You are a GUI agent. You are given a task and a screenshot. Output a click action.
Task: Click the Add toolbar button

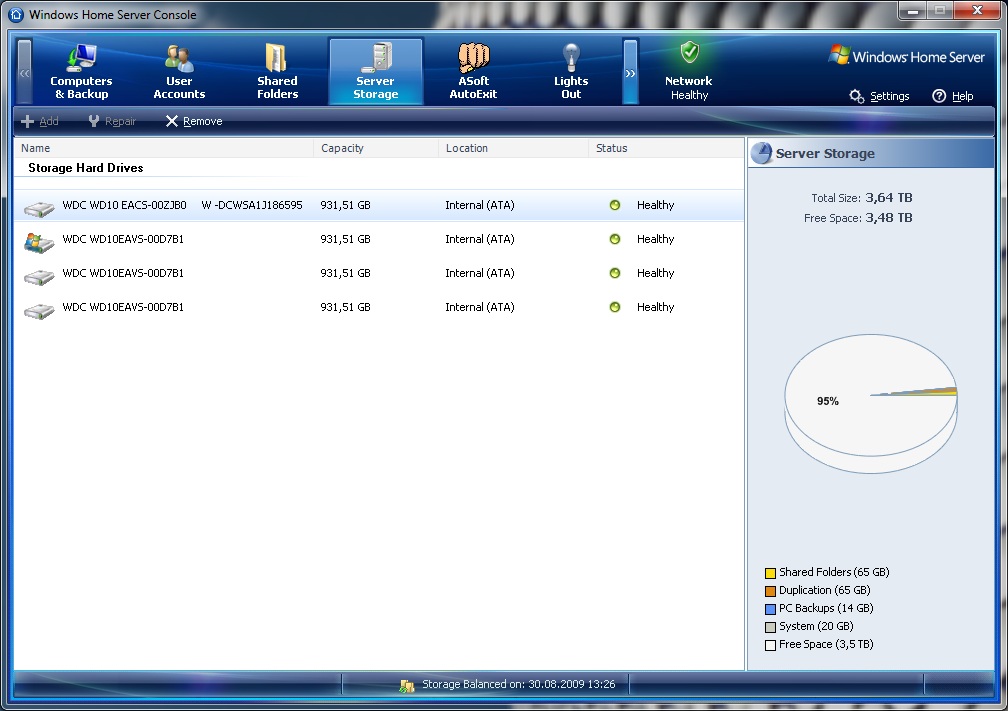coord(40,121)
